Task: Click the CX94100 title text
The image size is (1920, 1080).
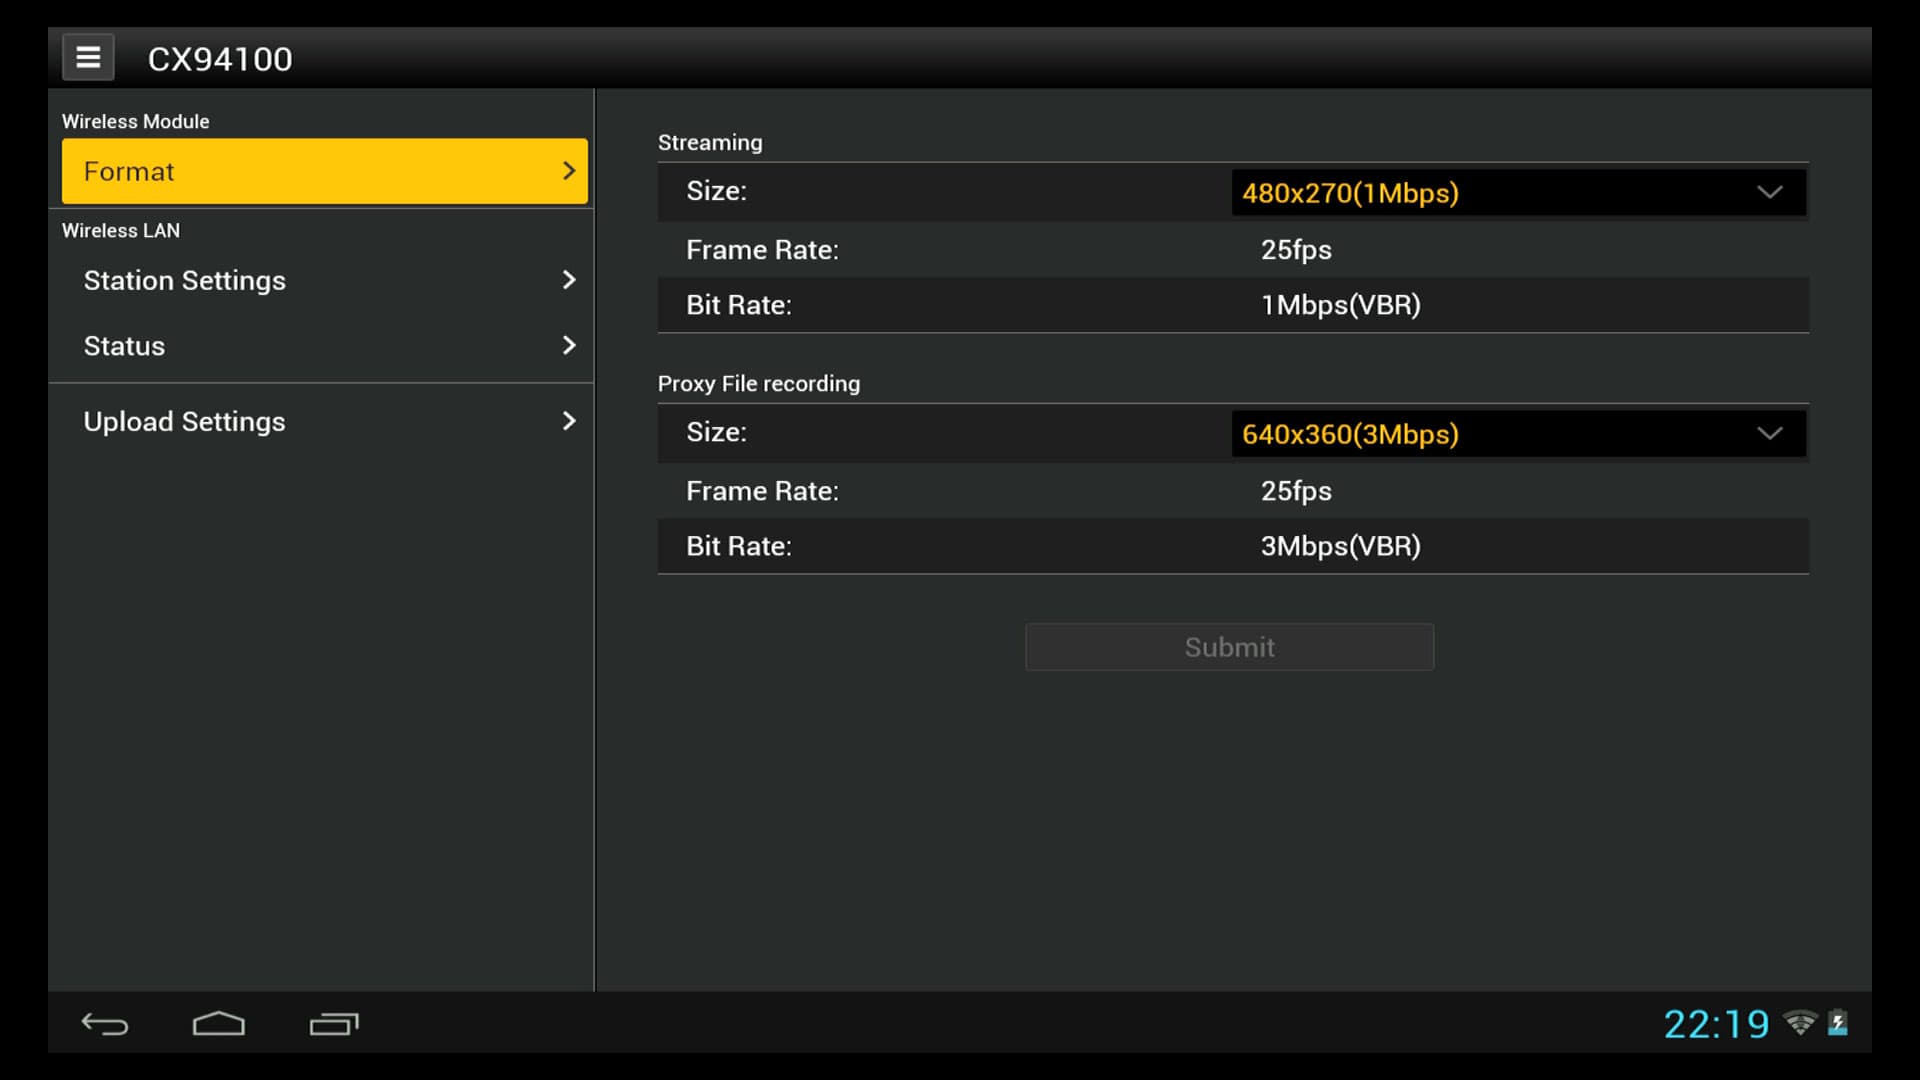Action: point(220,59)
